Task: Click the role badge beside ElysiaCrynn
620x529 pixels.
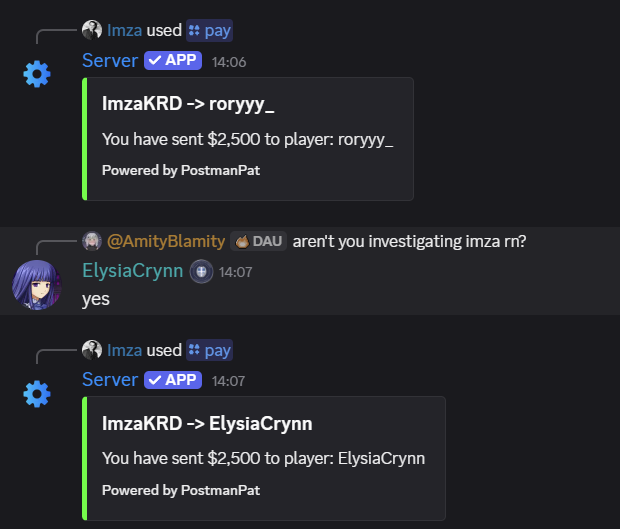Action: tap(201, 271)
